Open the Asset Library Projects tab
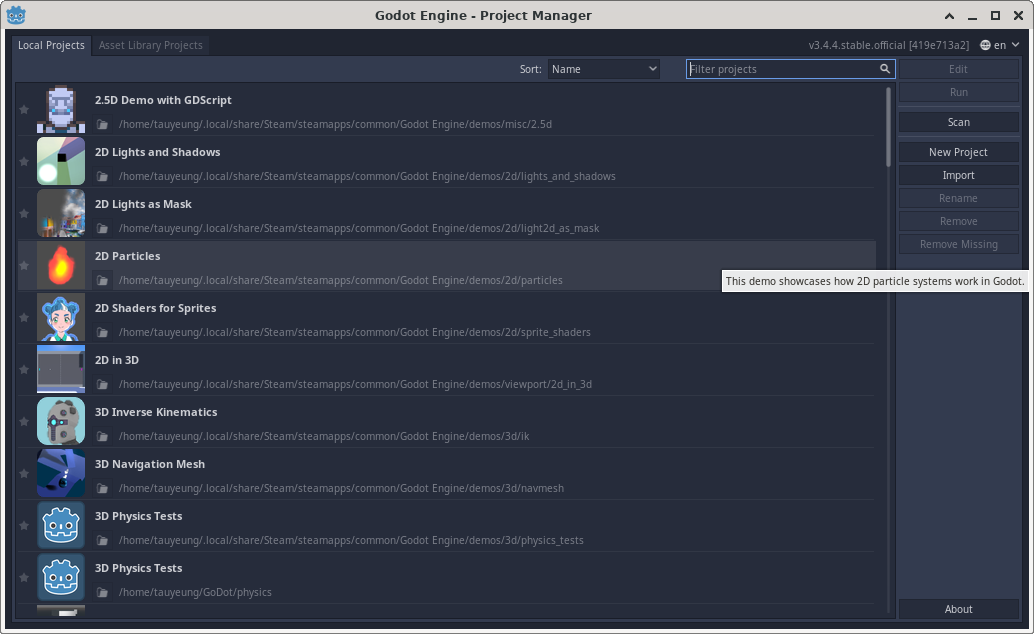Viewport: 1034px width, 634px height. tap(150, 45)
